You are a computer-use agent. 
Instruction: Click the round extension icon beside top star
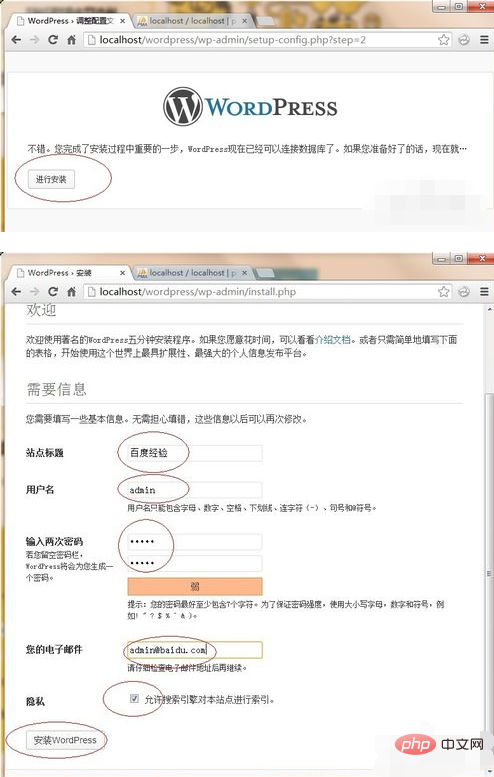(x=464, y=40)
